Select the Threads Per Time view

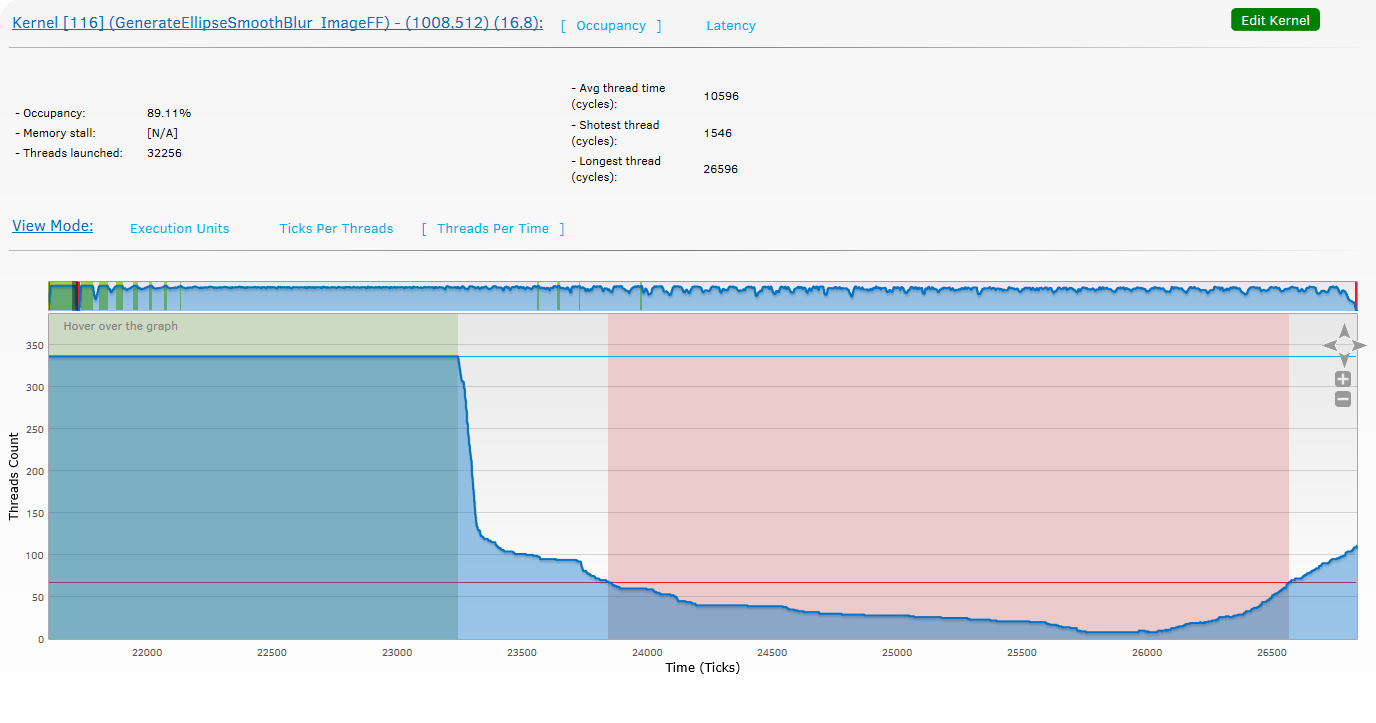(492, 229)
